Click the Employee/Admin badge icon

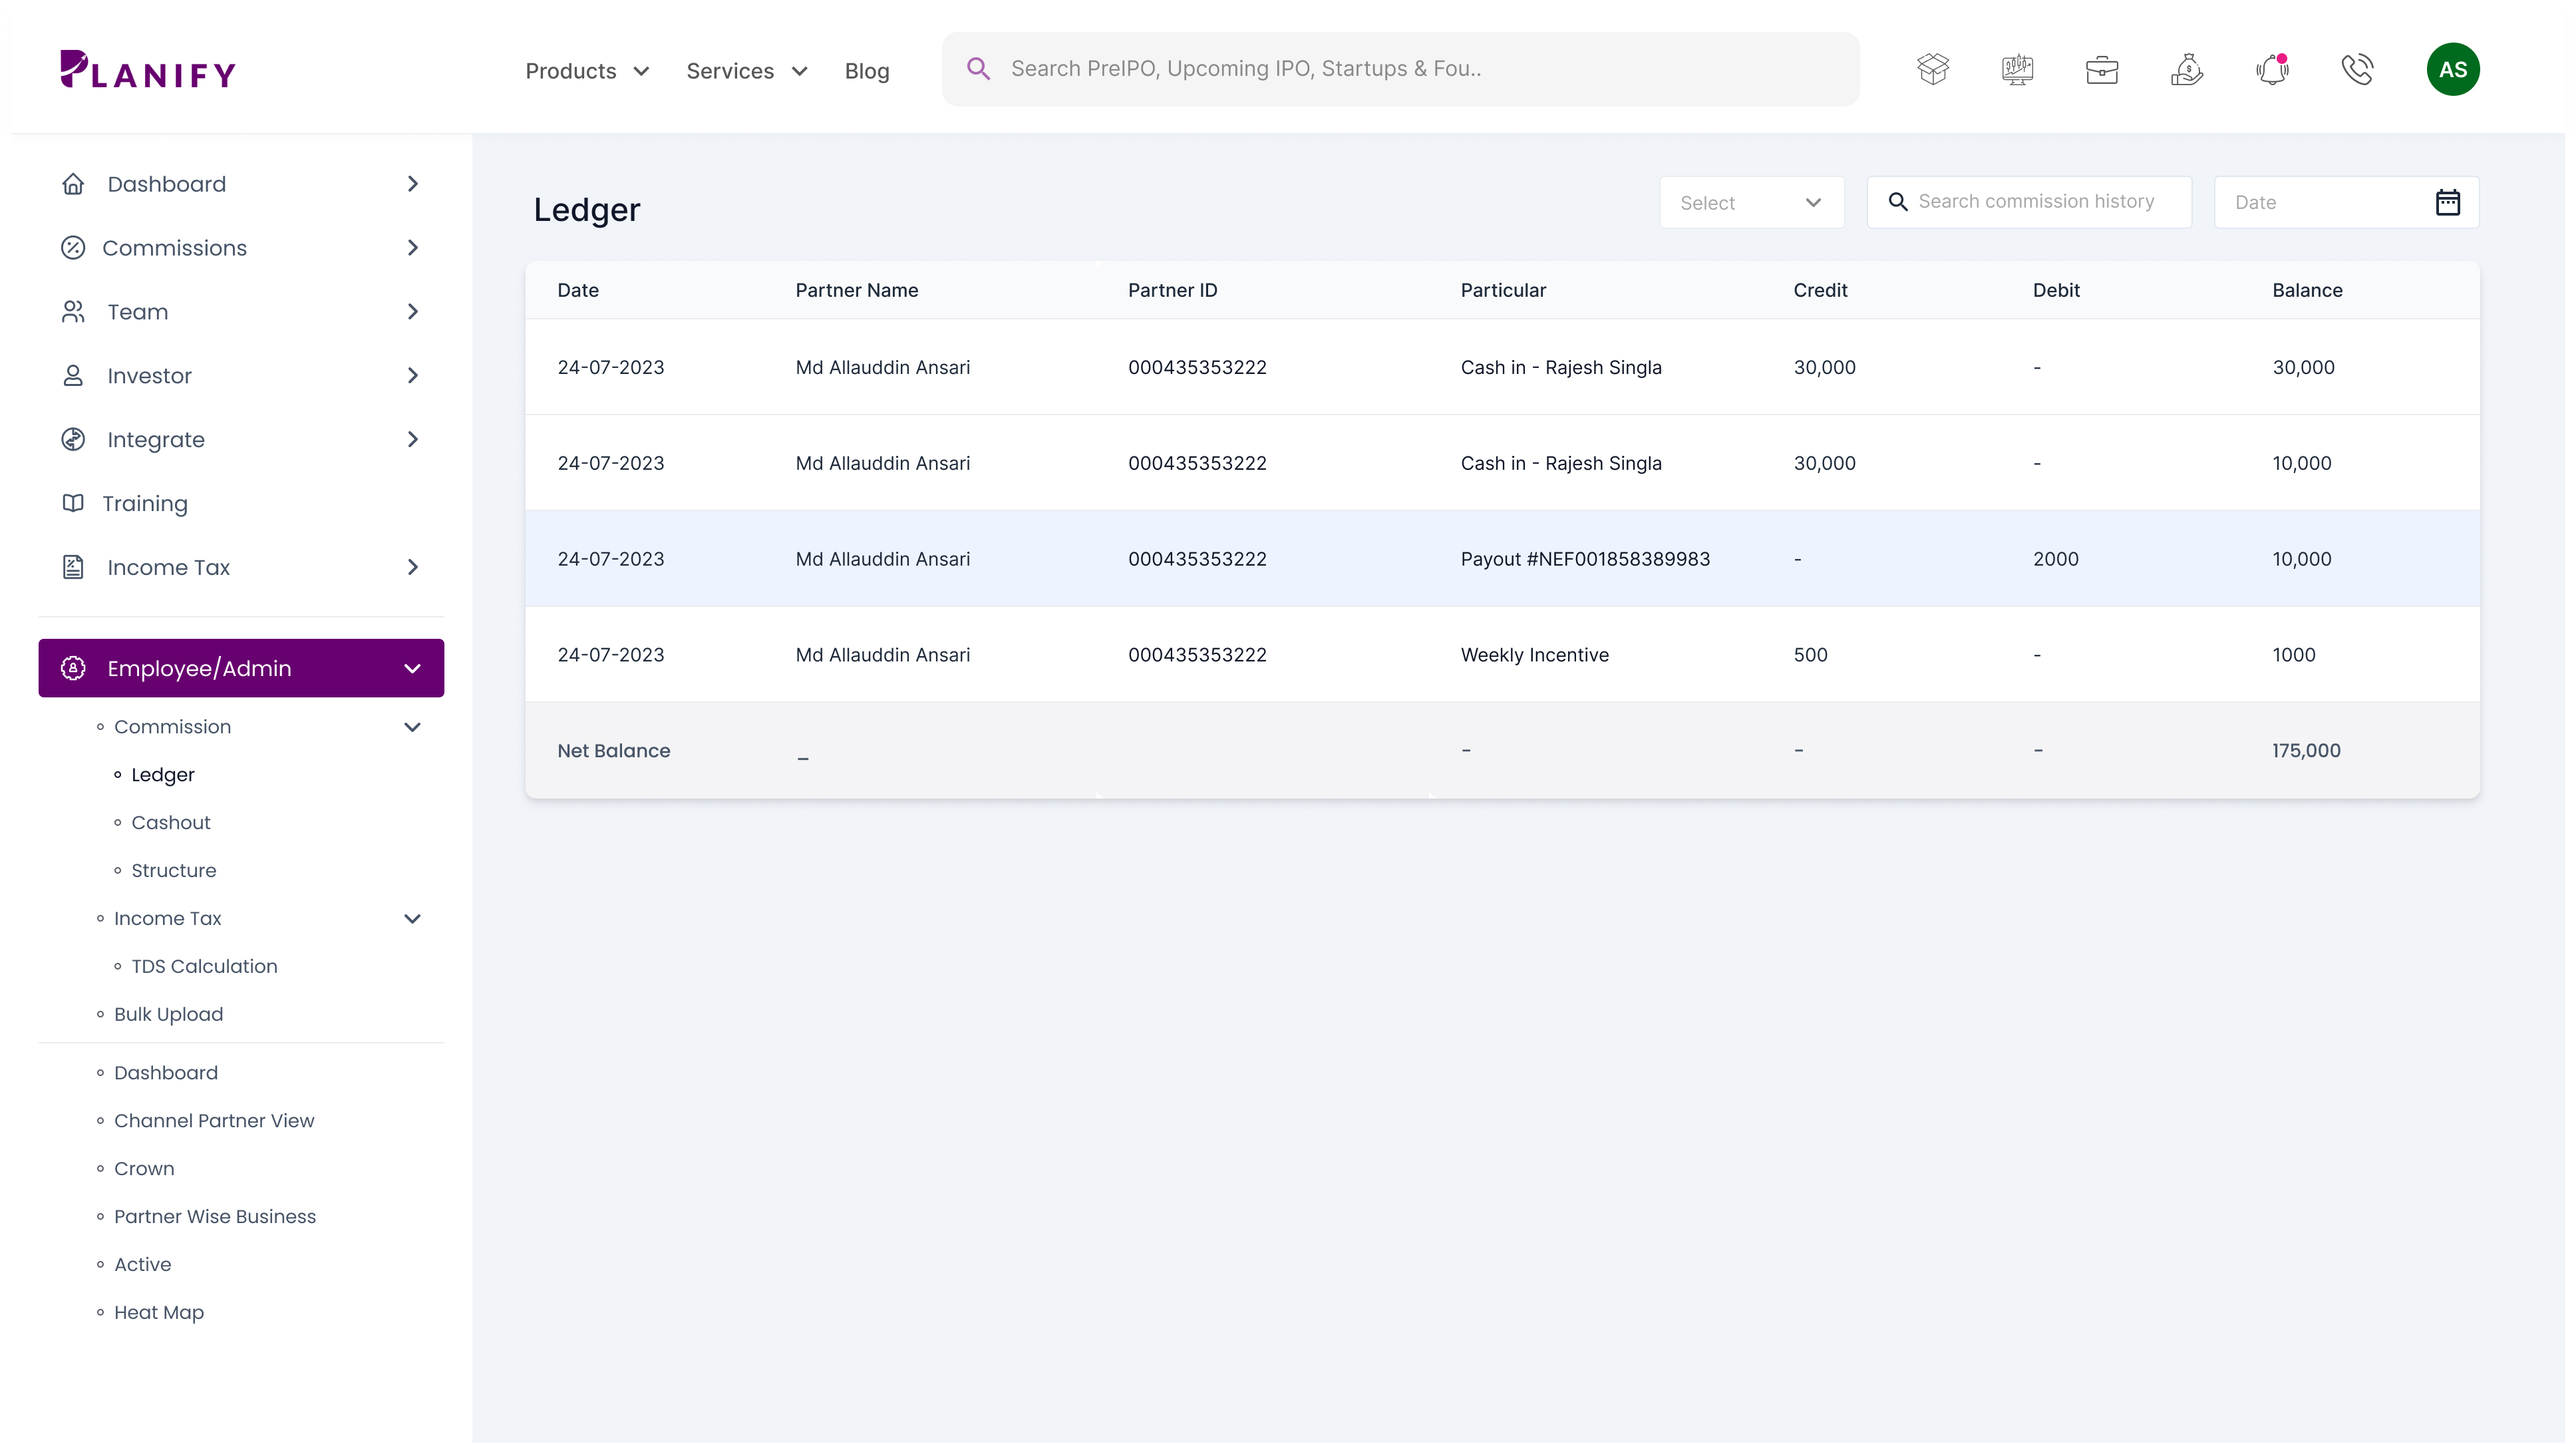[73, 668]
